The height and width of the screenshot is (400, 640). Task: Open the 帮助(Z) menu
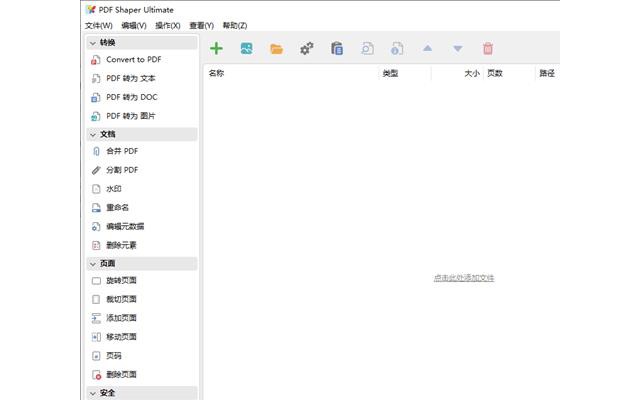tap(235, 25)
